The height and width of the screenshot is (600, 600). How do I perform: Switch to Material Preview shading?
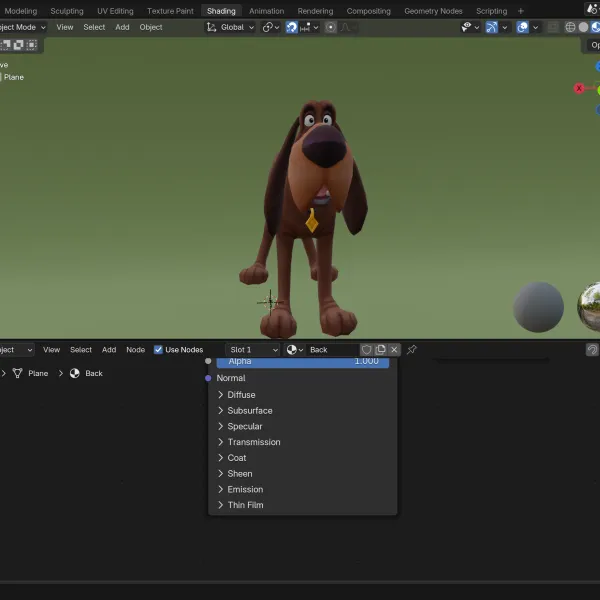point(595,27)
